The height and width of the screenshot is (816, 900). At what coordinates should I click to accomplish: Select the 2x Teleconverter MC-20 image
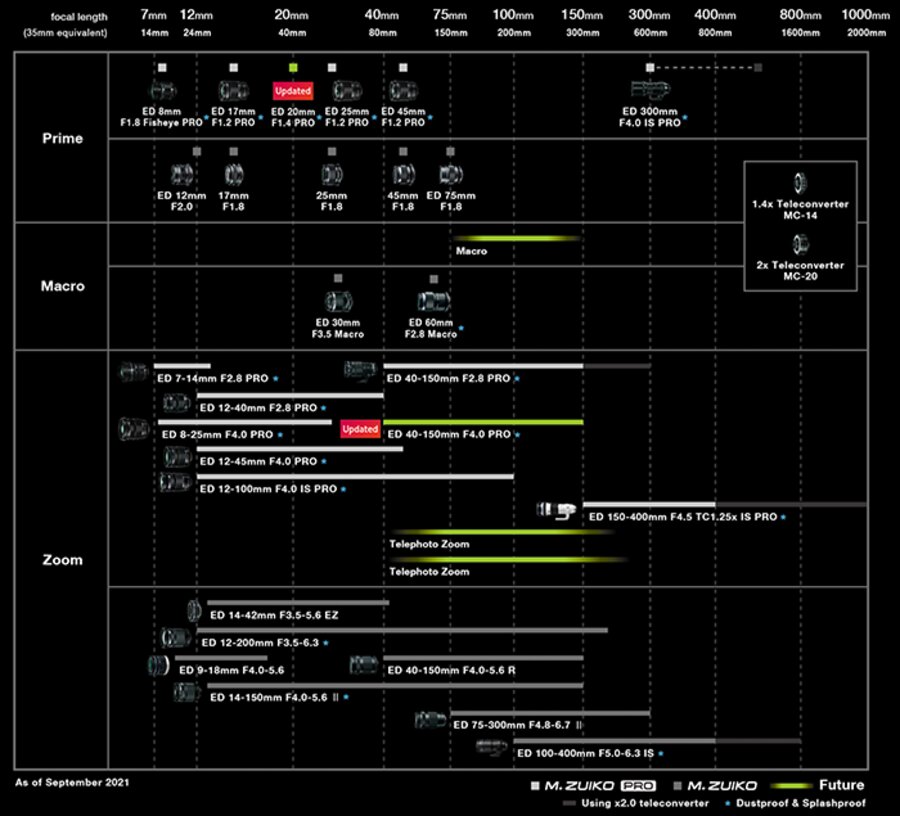click(800, 244)
